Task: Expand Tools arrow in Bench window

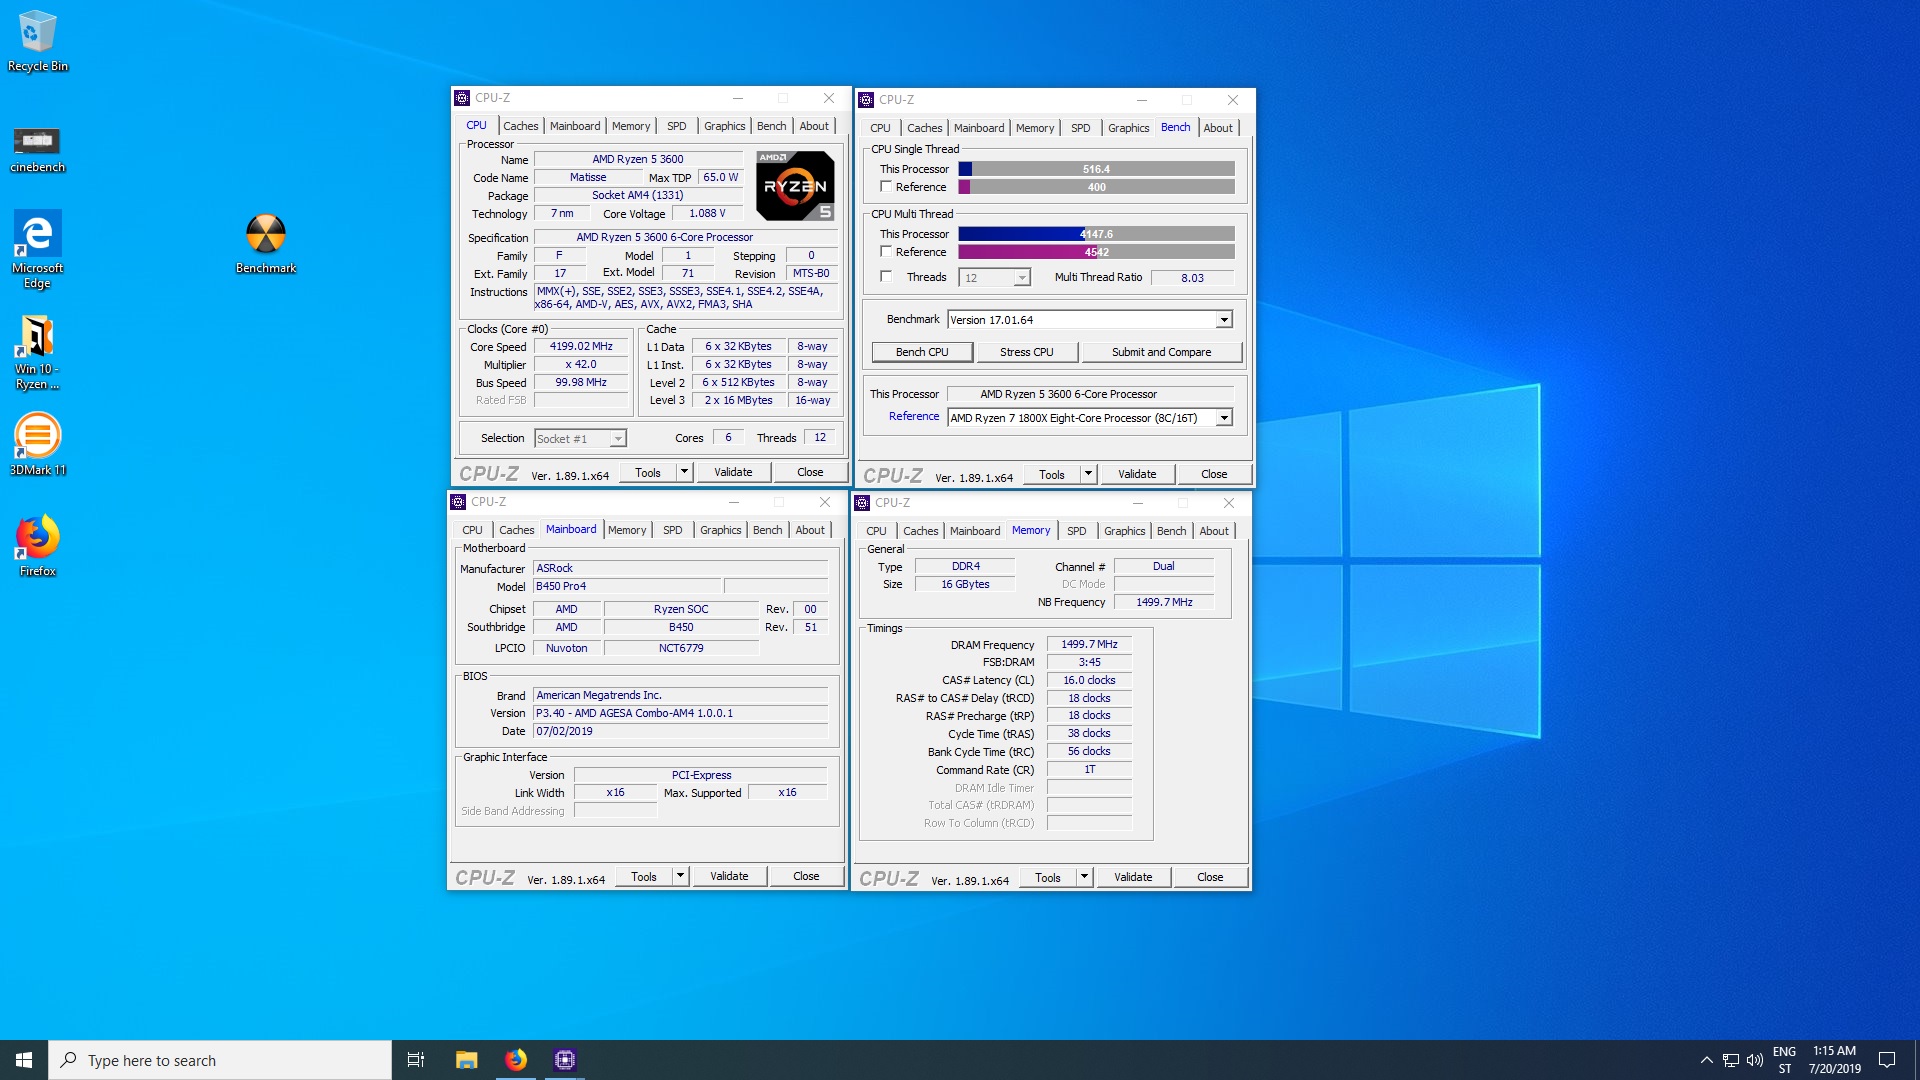Action: (x=1089, y=474)
